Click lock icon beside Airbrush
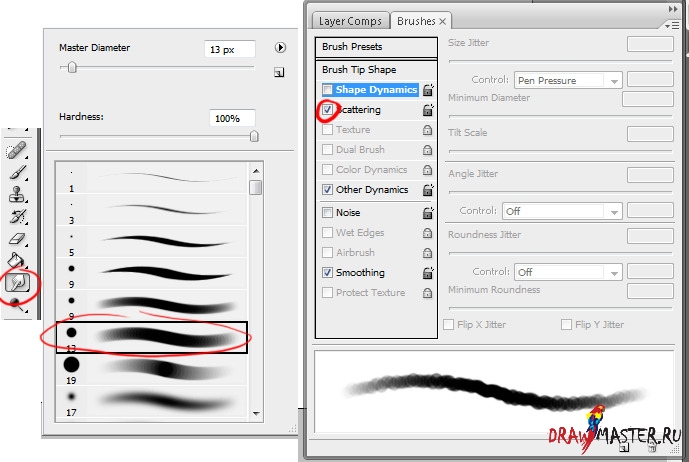The image size is (689, 462). click(x=427, y=253)
